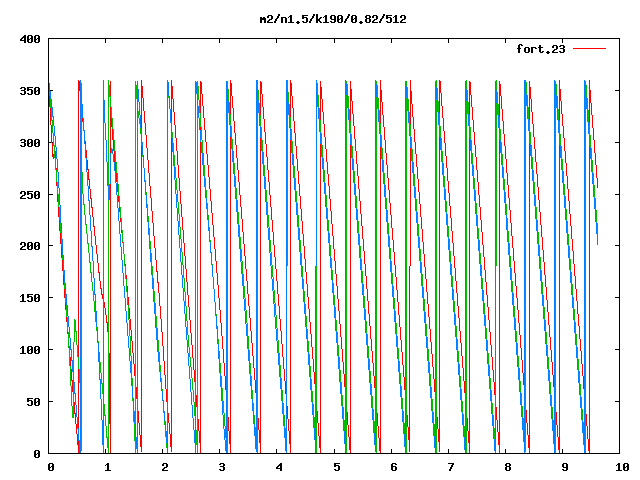The height and width of the screenshot is (480, 640).
Task: Click x-axis label 8
Action: (508, 467)
